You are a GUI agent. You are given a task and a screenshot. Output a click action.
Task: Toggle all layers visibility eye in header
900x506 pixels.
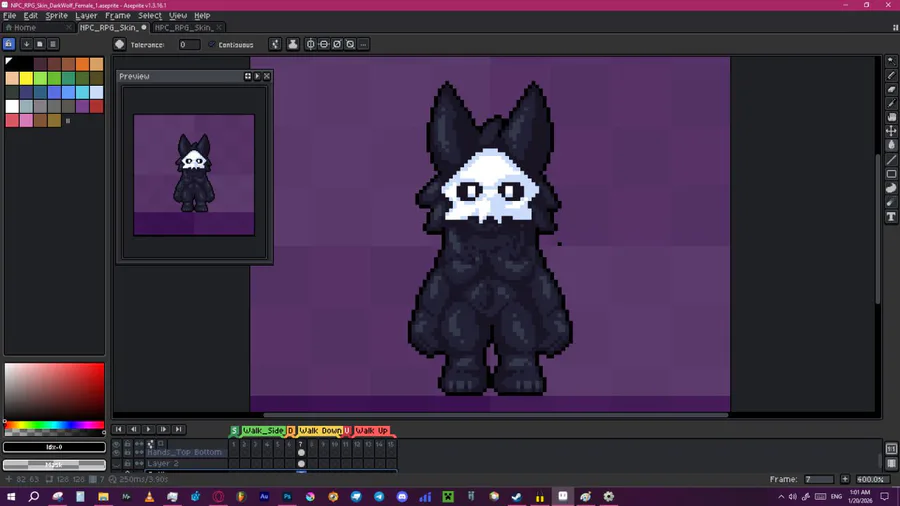pos(117,443)
